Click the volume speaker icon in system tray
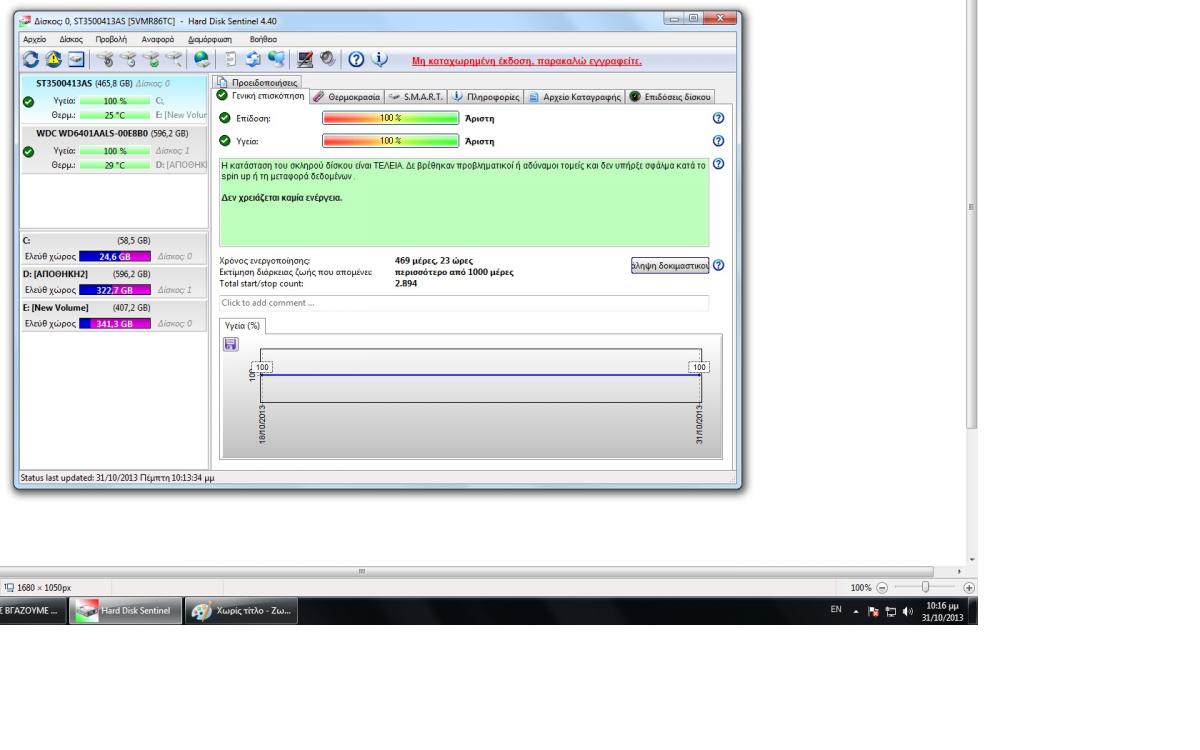1200x750 pixels. point(908,611)
